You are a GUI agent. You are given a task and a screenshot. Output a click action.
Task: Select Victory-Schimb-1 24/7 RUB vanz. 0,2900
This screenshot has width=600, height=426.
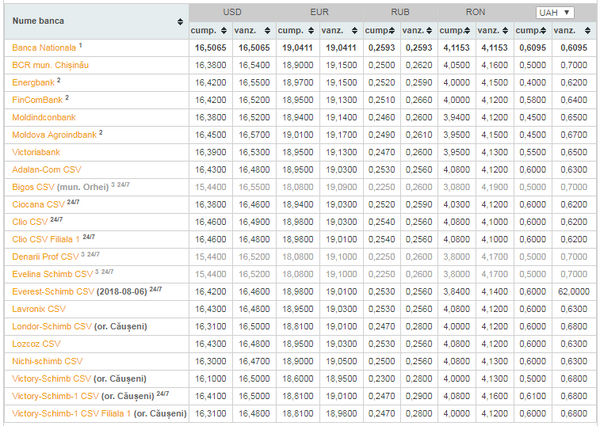point(419,396)
